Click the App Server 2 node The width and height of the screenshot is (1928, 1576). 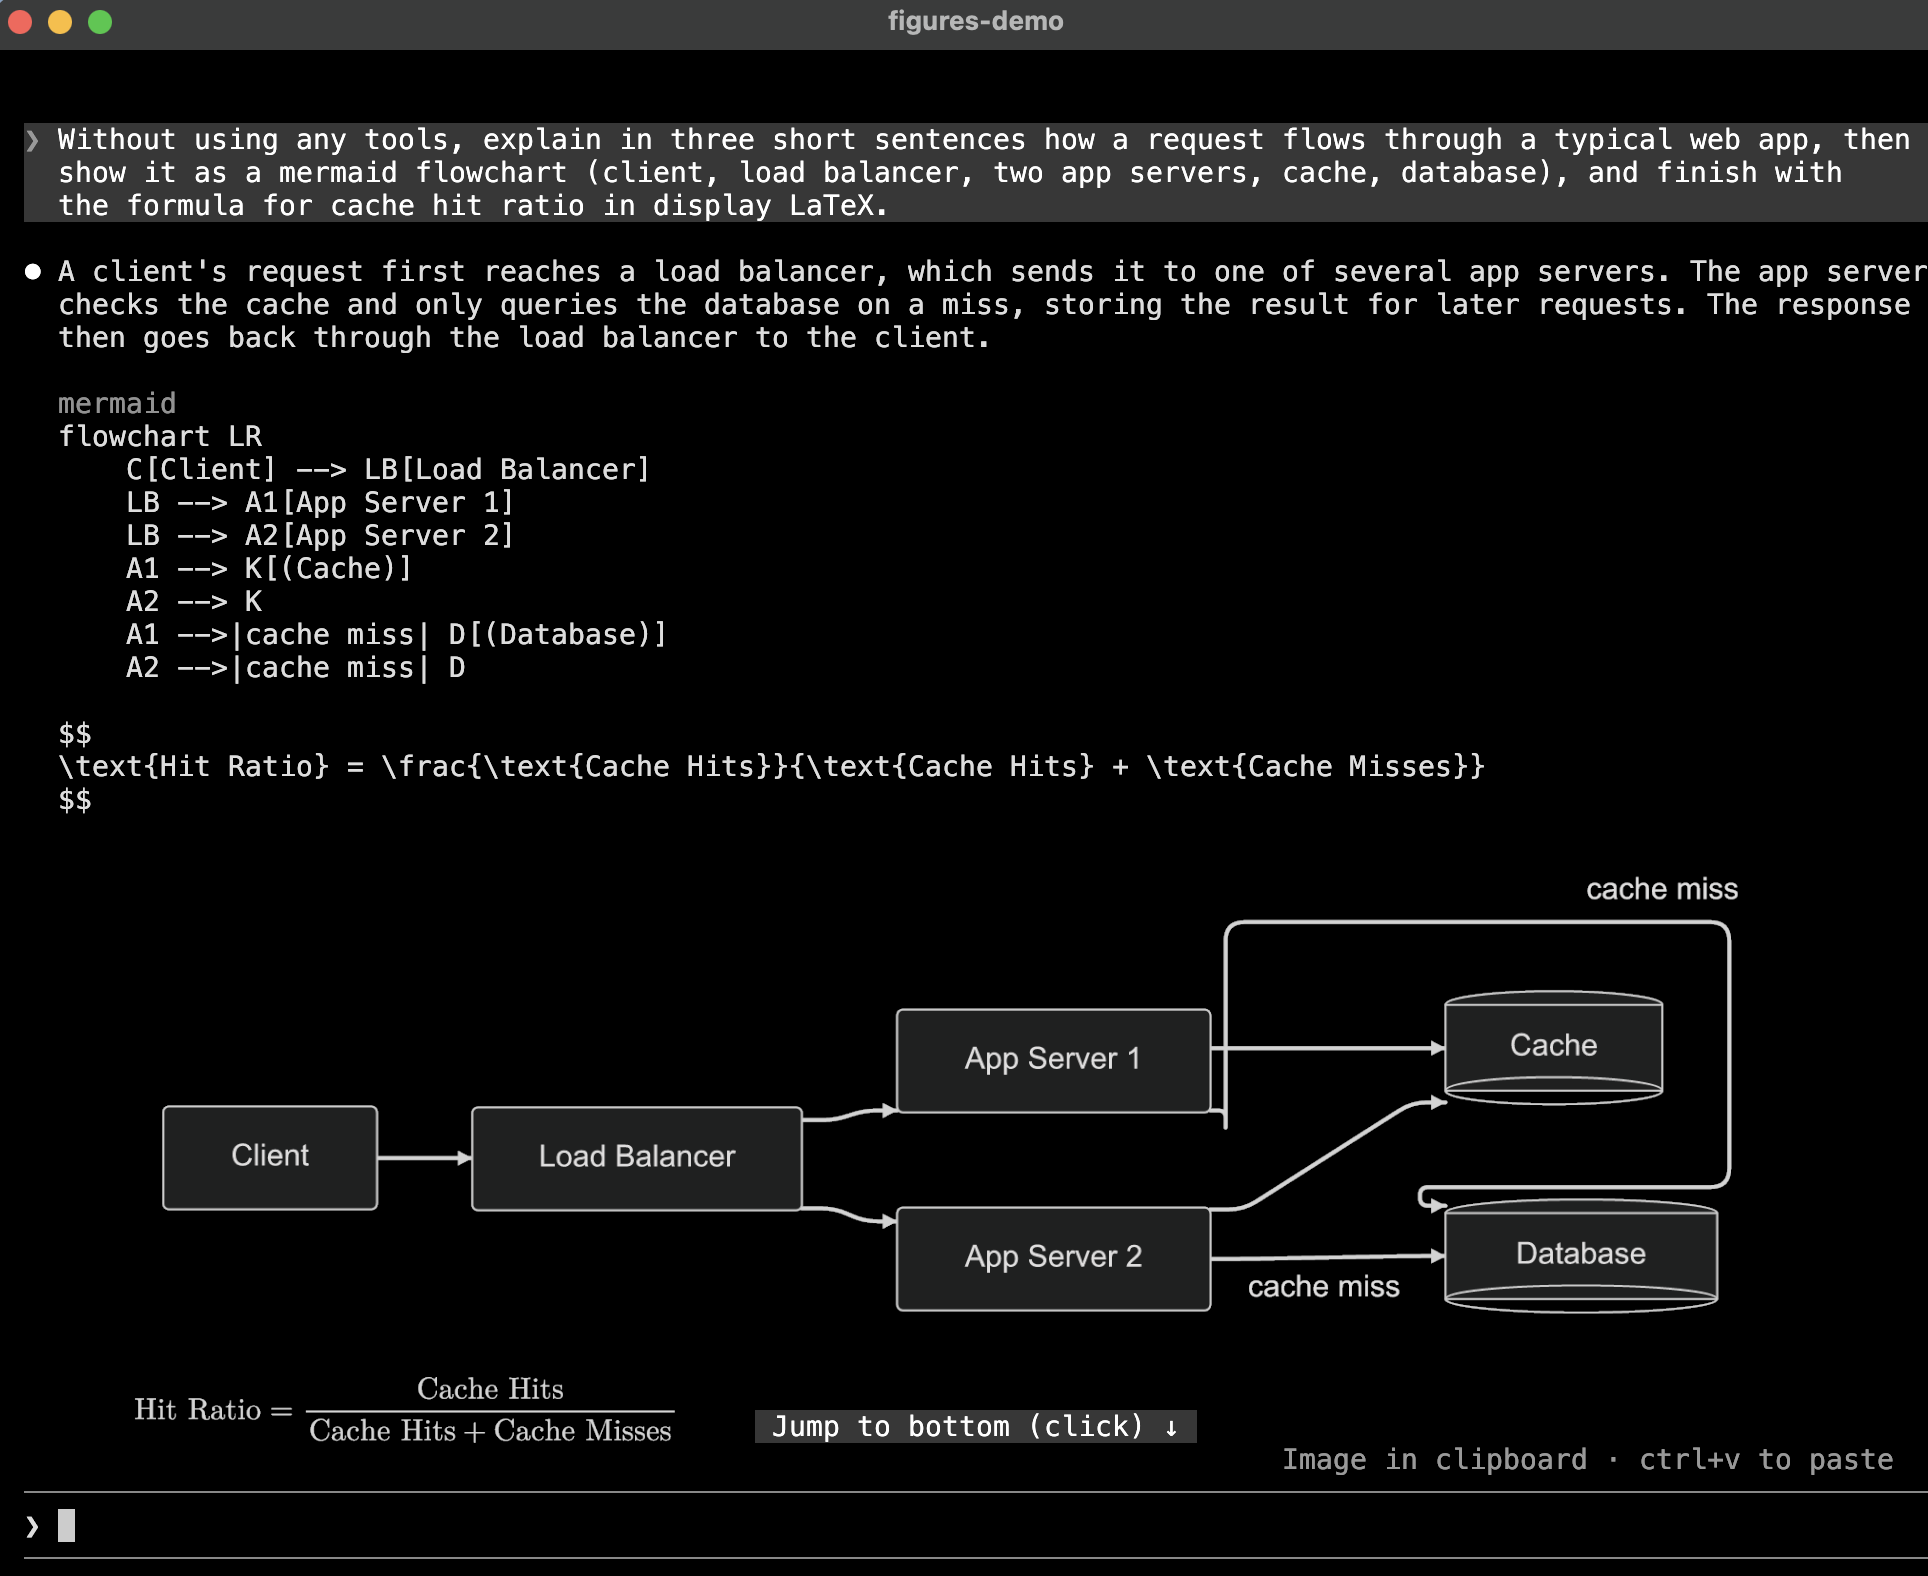(x=1053, y=1258)
